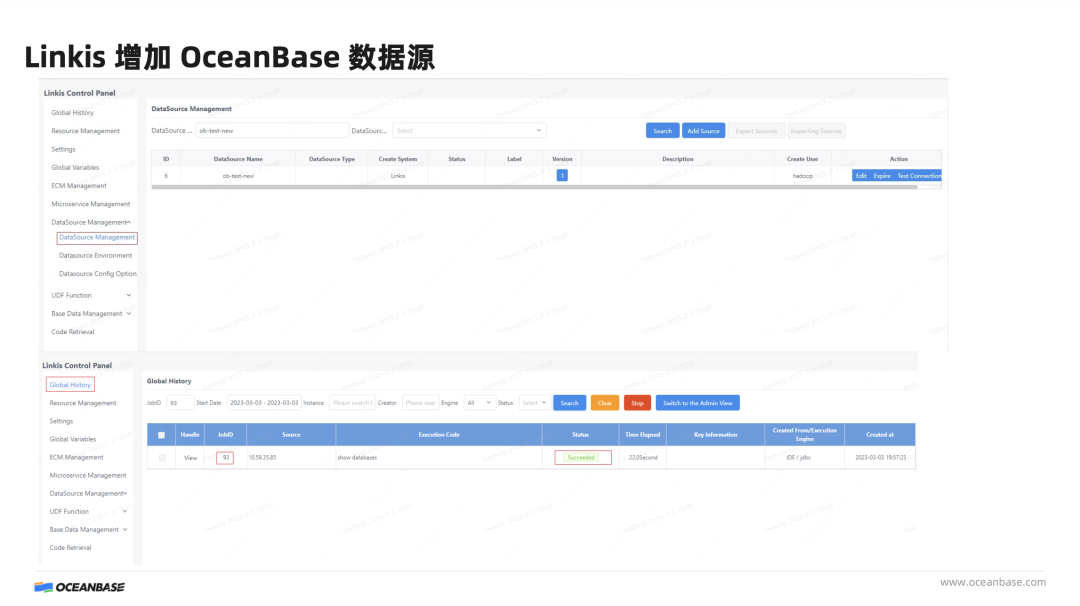Click Switch to the Admin View
1080x606 pixels.
pyautogui.click(x=698, y=403)
